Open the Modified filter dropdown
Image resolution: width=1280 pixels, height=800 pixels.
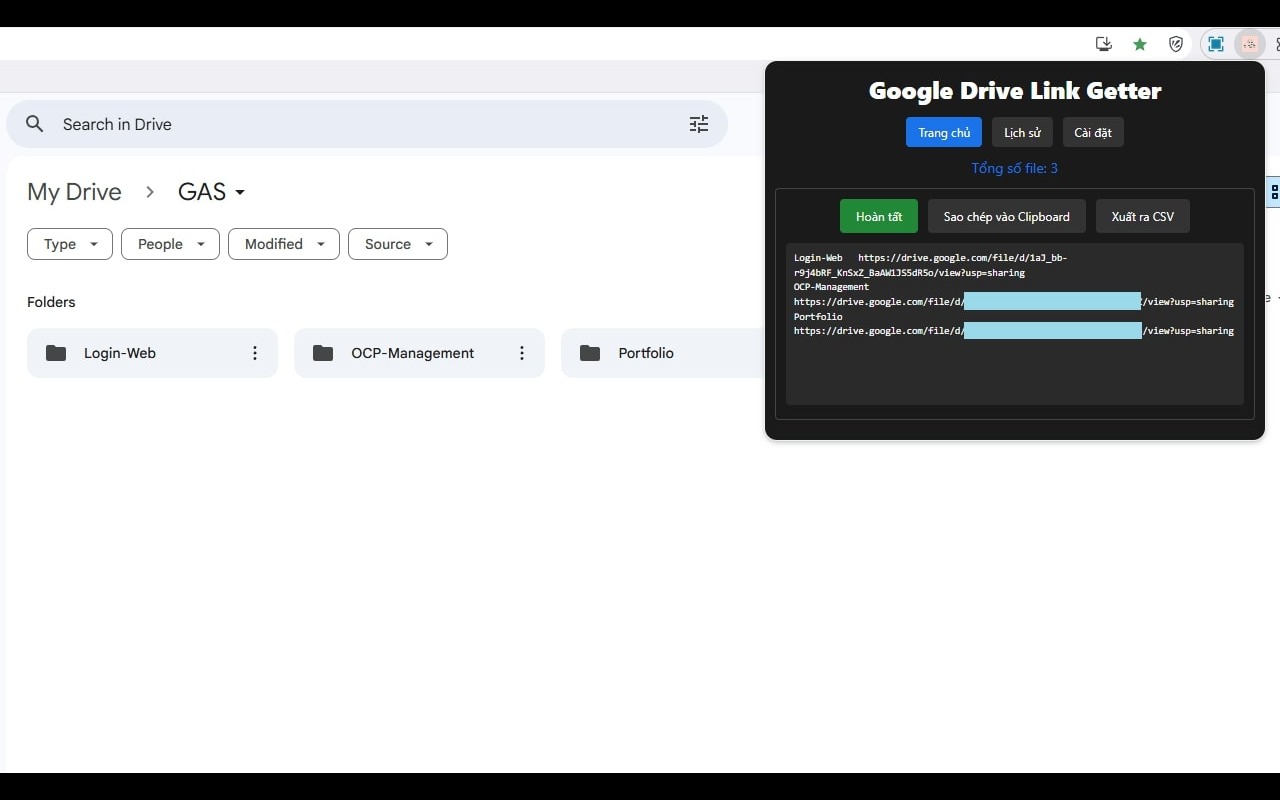[283, 243]
